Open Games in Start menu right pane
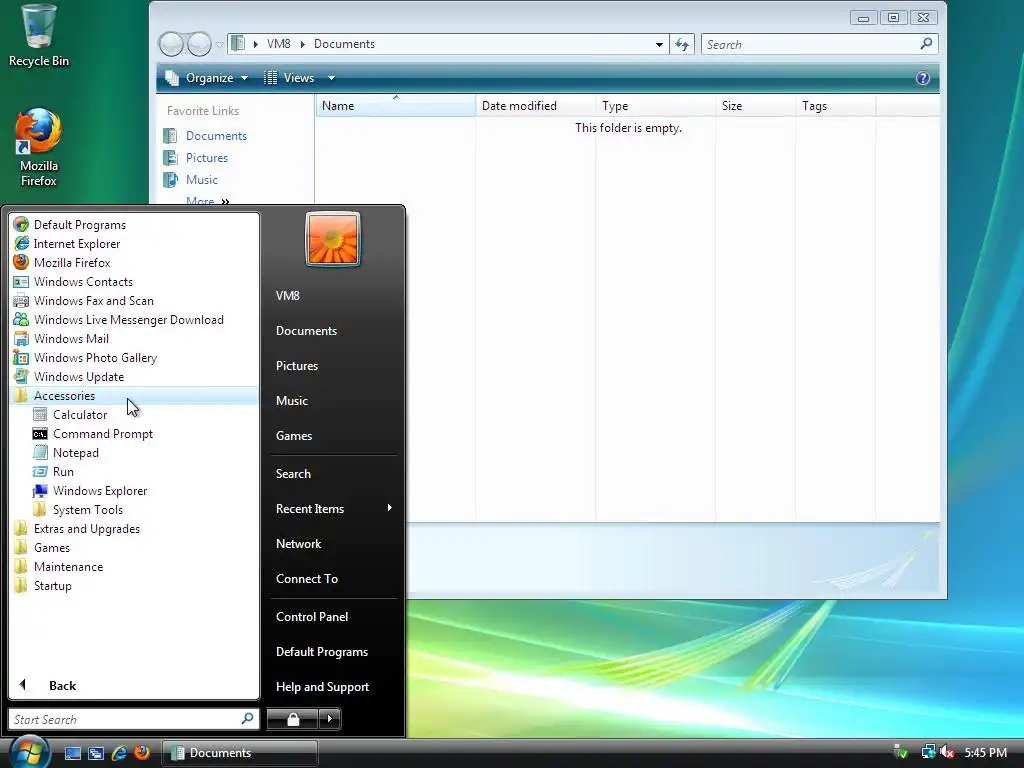The width and height of the screenshot is (1024, 768). pos(293,436)
